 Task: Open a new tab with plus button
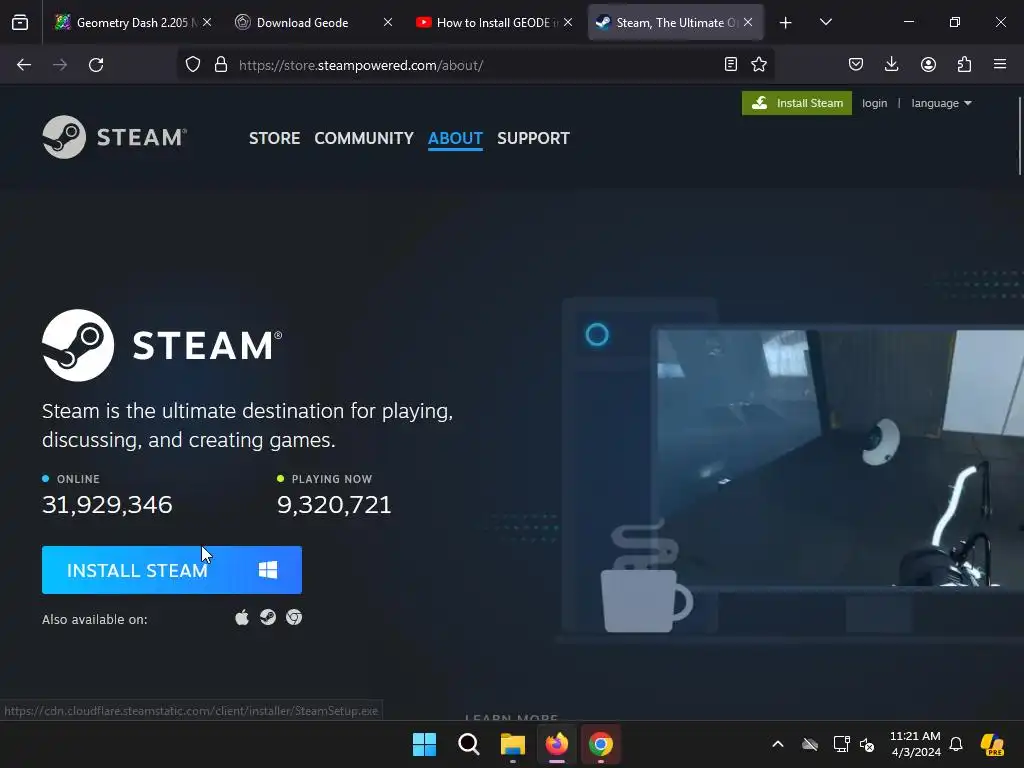(786, 23)
